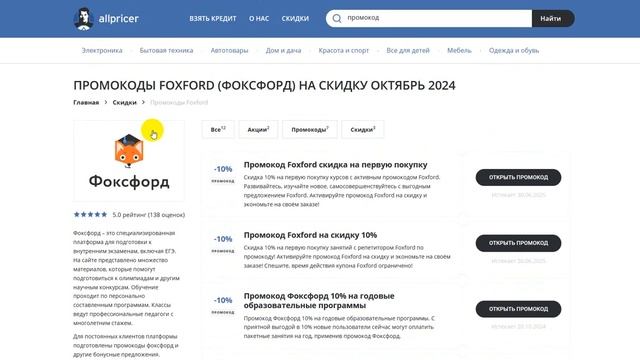Select the Все filter tab
Viewport: 640px width, 360px height.
[x=218, y=129]
